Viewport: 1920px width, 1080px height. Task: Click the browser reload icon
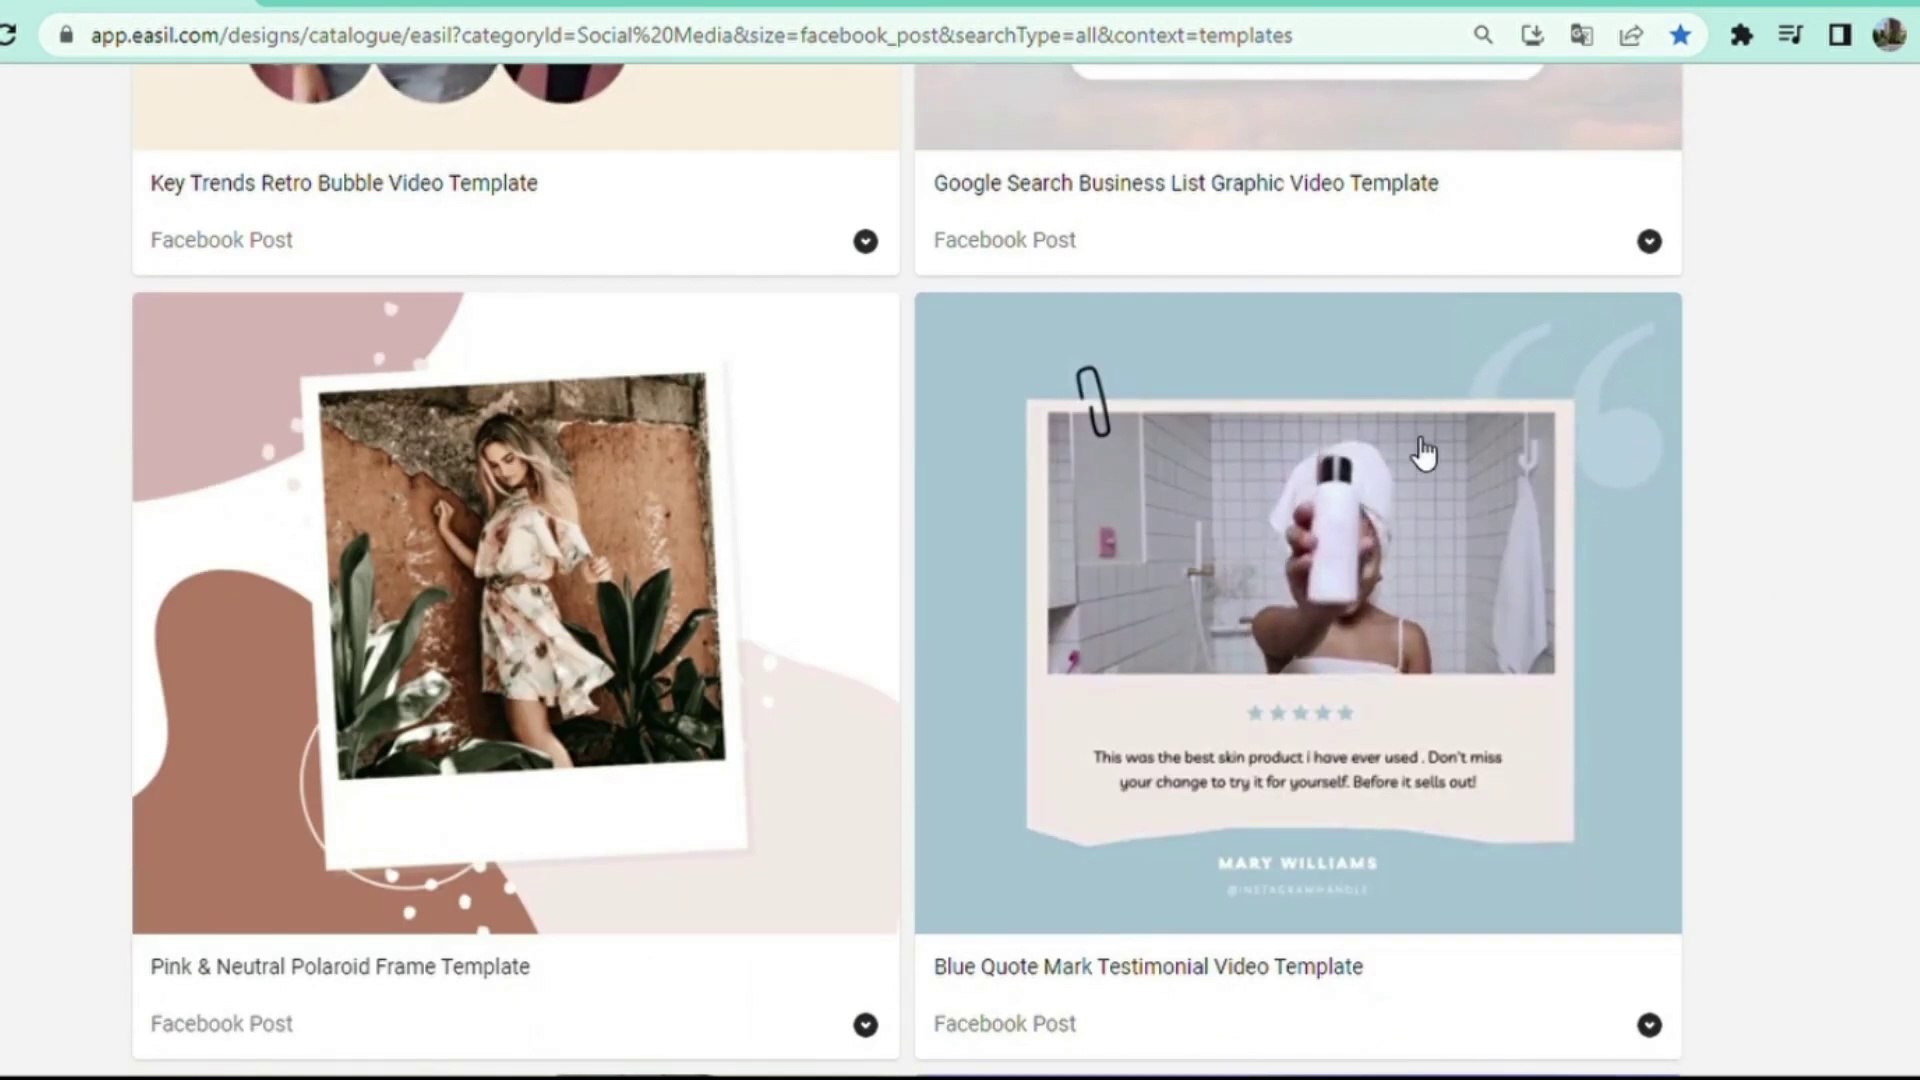(8, 35)
